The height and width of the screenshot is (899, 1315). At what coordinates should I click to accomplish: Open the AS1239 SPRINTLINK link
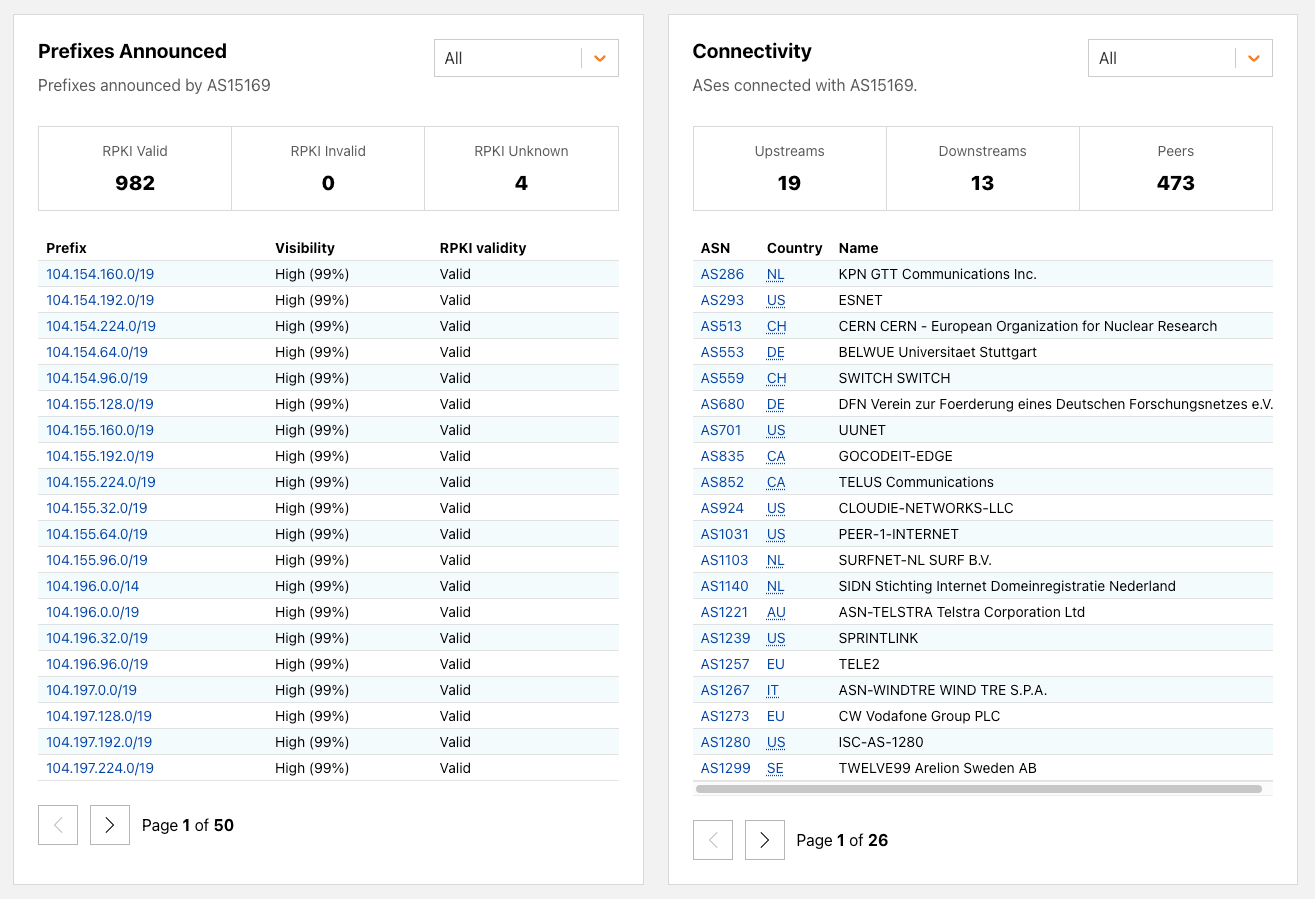click(725, 638)
